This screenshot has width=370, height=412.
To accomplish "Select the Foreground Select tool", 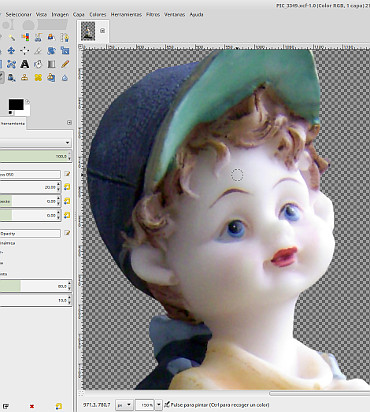I will (51, 37).
